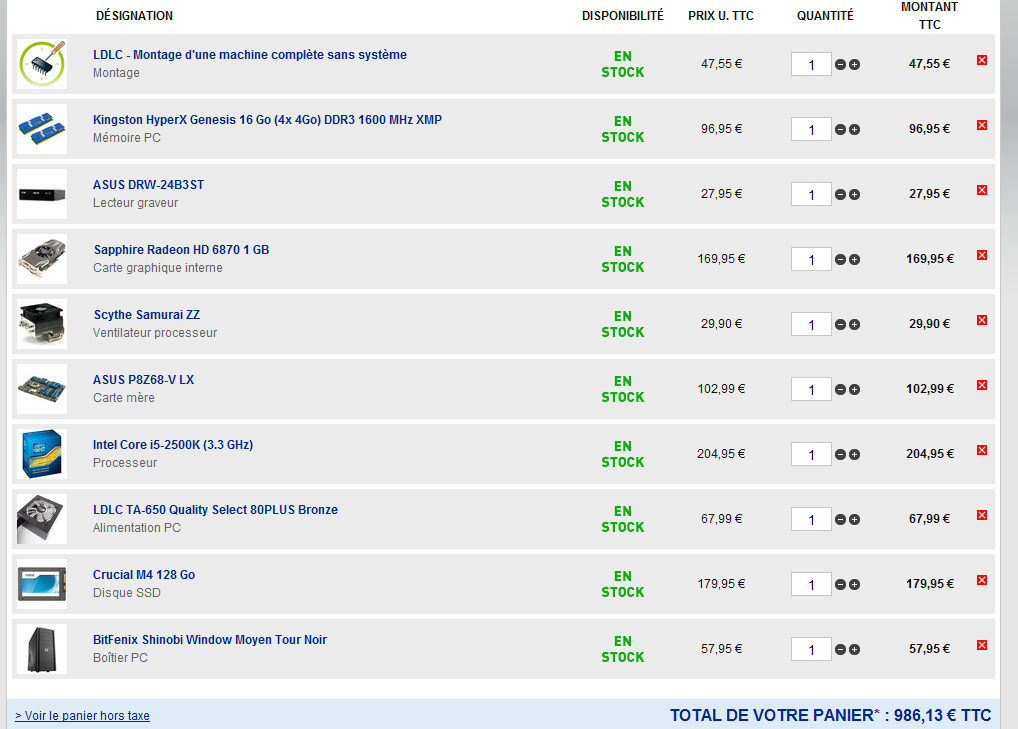Increase quantity of Scythe Samurai ZZ
The height and width of the screenshot is (729, 1018).
[854, 325]
